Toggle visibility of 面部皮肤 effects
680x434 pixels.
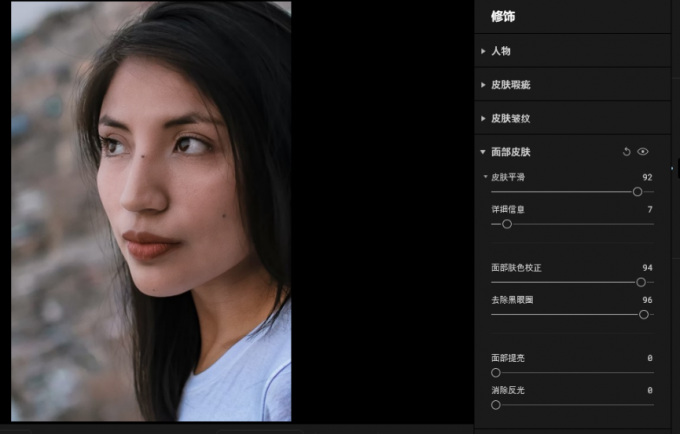[x=643, y=152]
